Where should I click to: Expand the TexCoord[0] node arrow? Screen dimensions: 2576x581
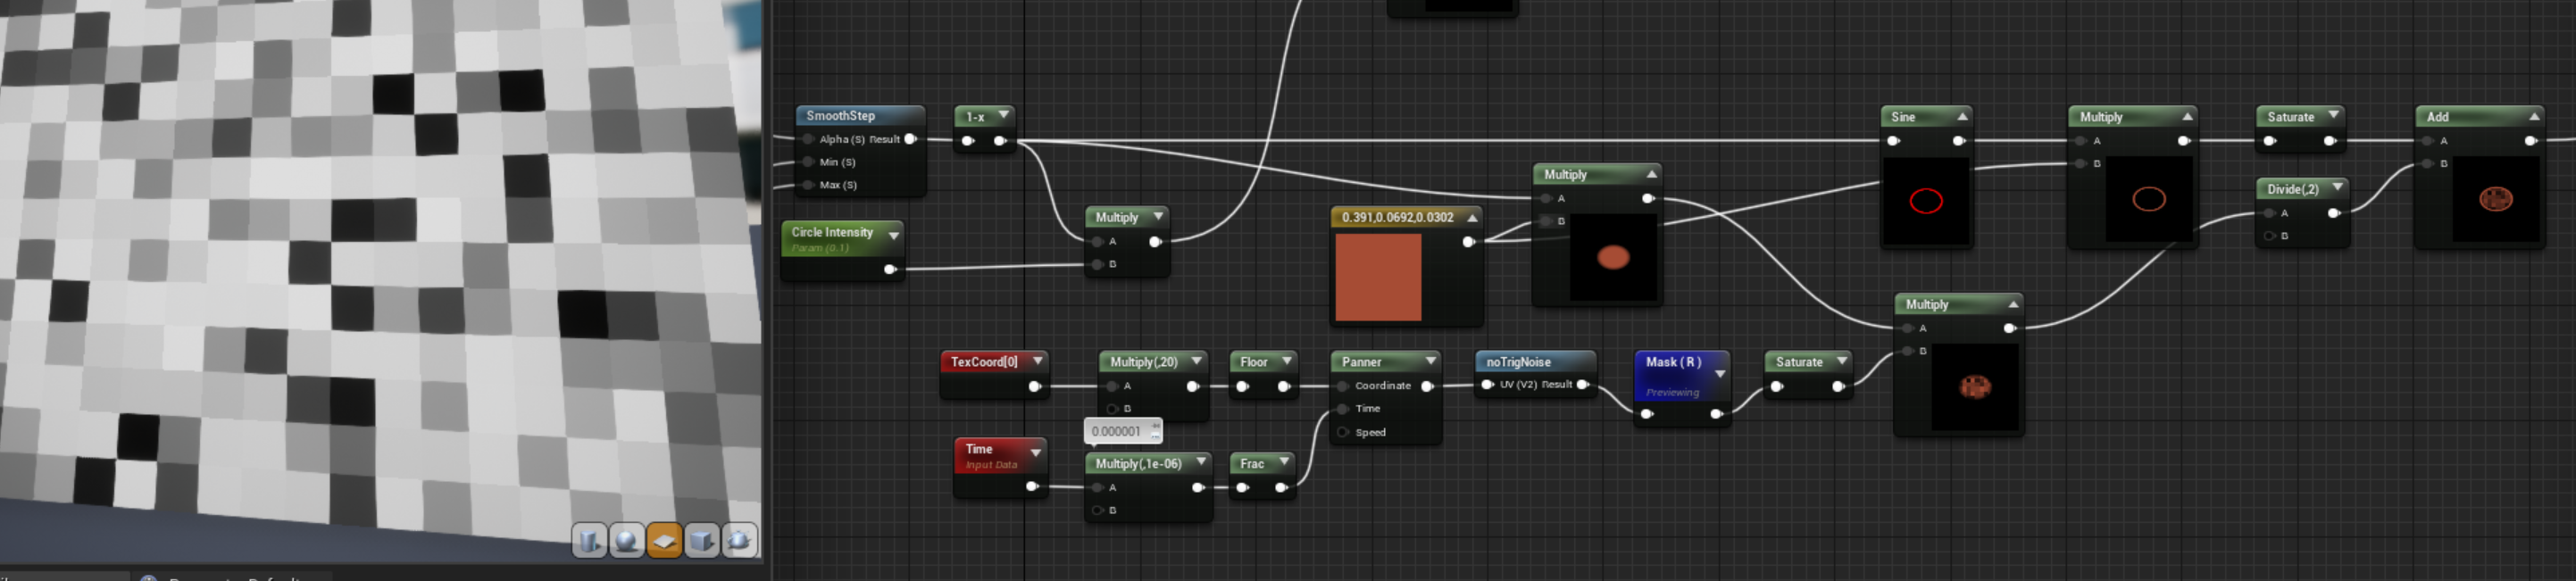pyautogui.click(x=1038, y=360)
